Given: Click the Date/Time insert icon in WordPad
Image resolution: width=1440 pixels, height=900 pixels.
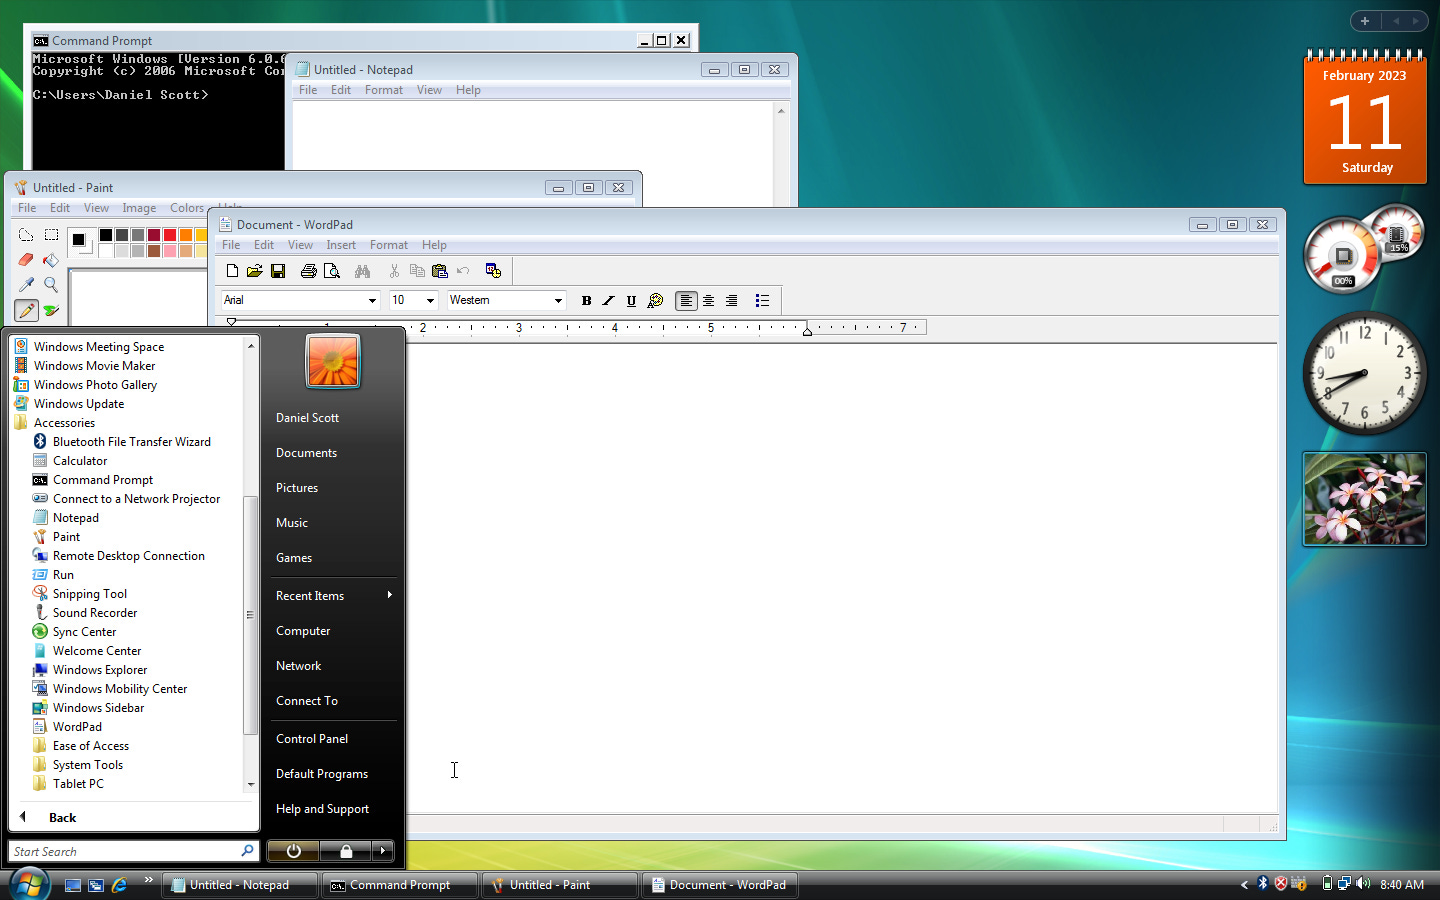Looking at the screenshot, I should (492, 270).
